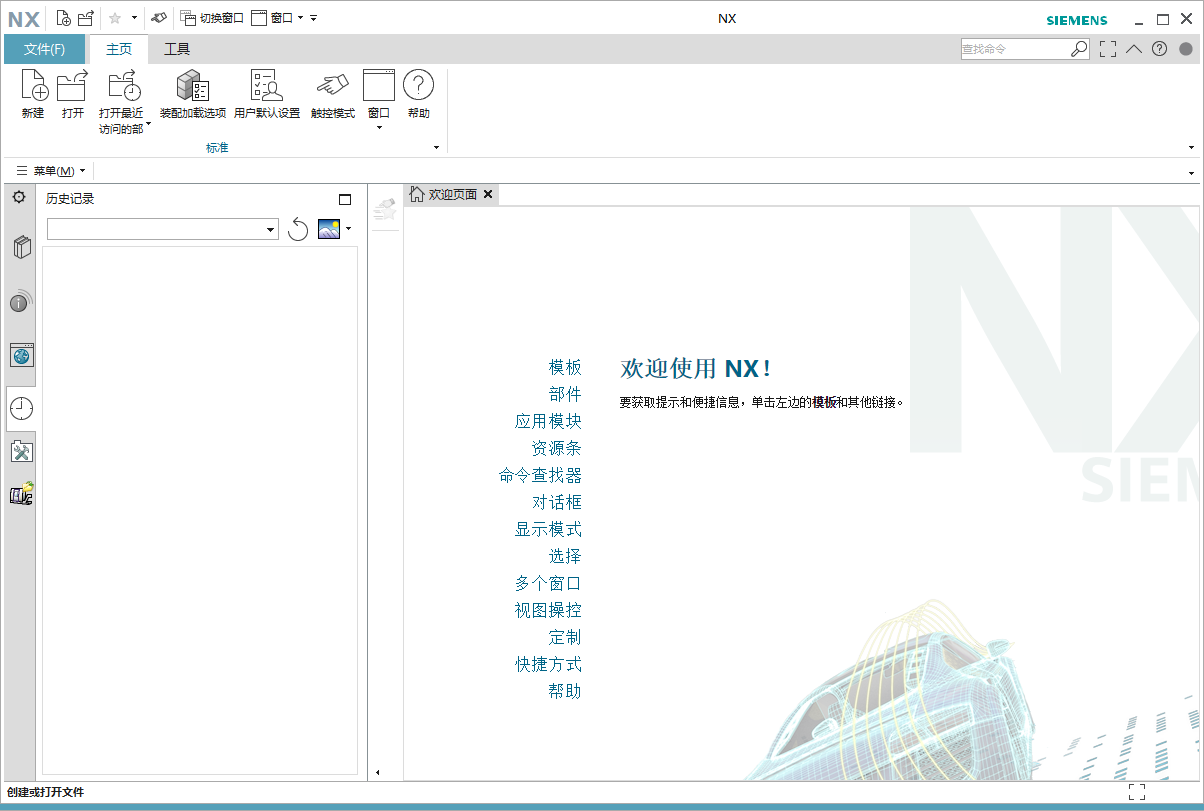Switch to the 主页 ribbon tab
This screenshot has height=811, width=1204.
pos(119,49)
